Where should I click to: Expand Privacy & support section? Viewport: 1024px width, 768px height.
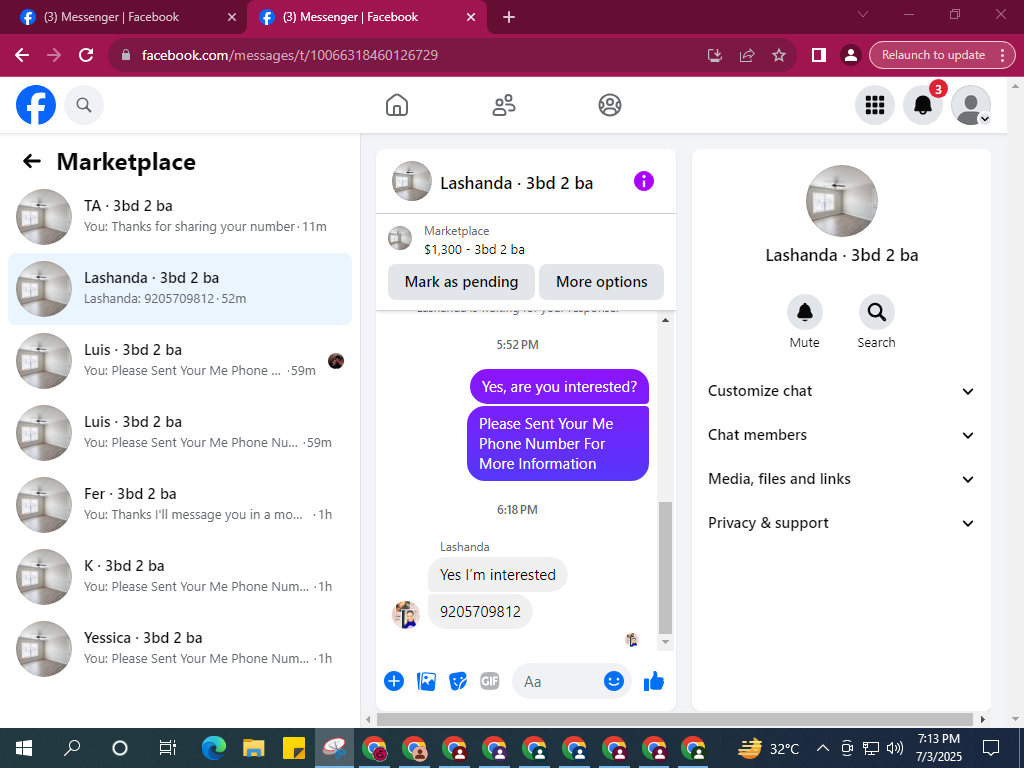pyautogui.click(x=841, y=523)
